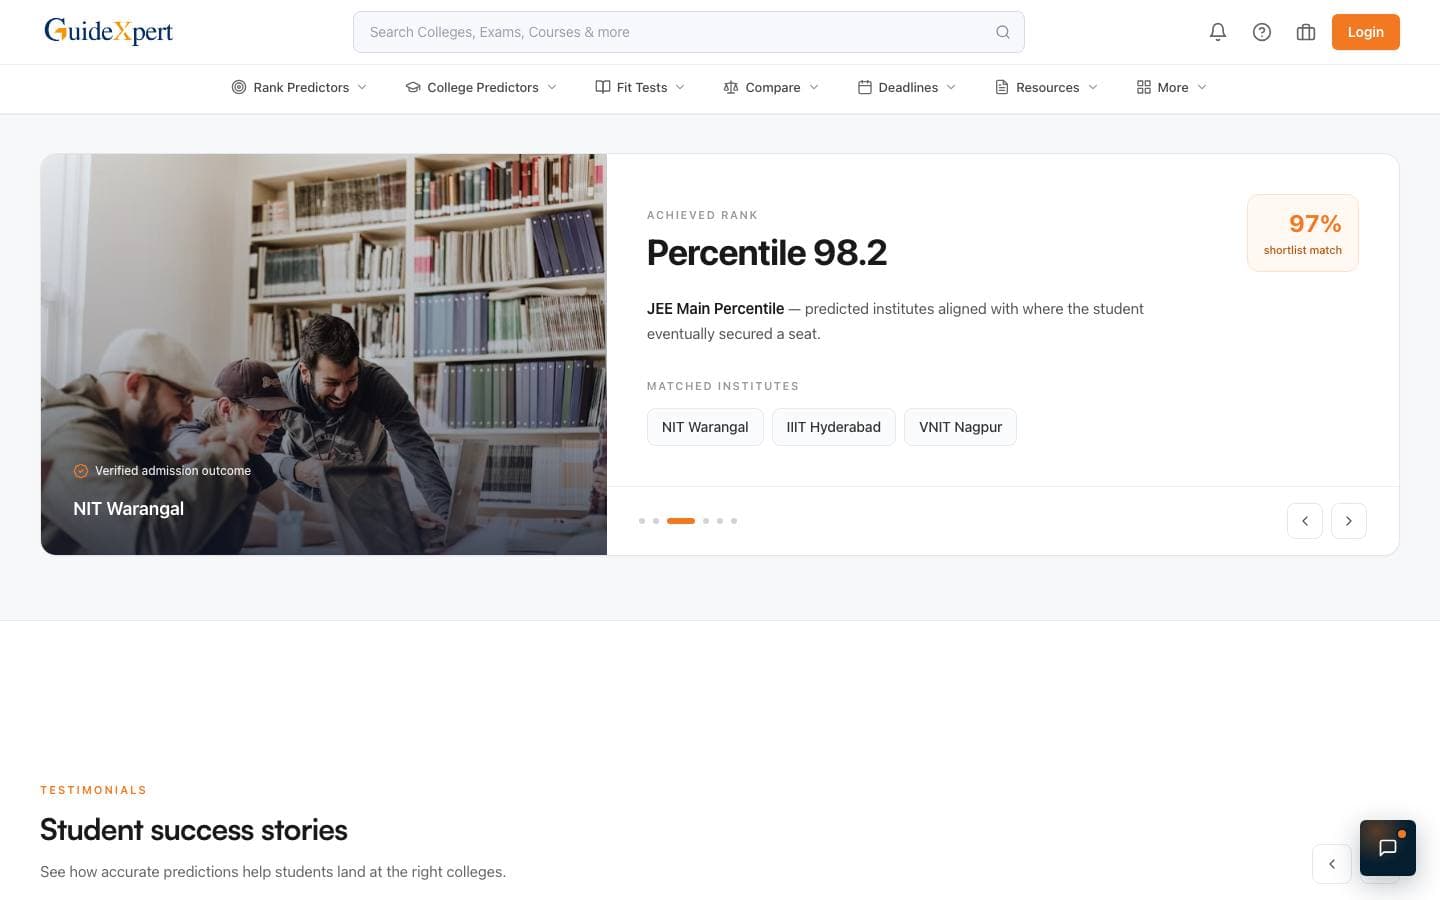Click the target icon beside Rank Predictors
1440x900 pixels.
pyautogui.click(x=239, y=87)
